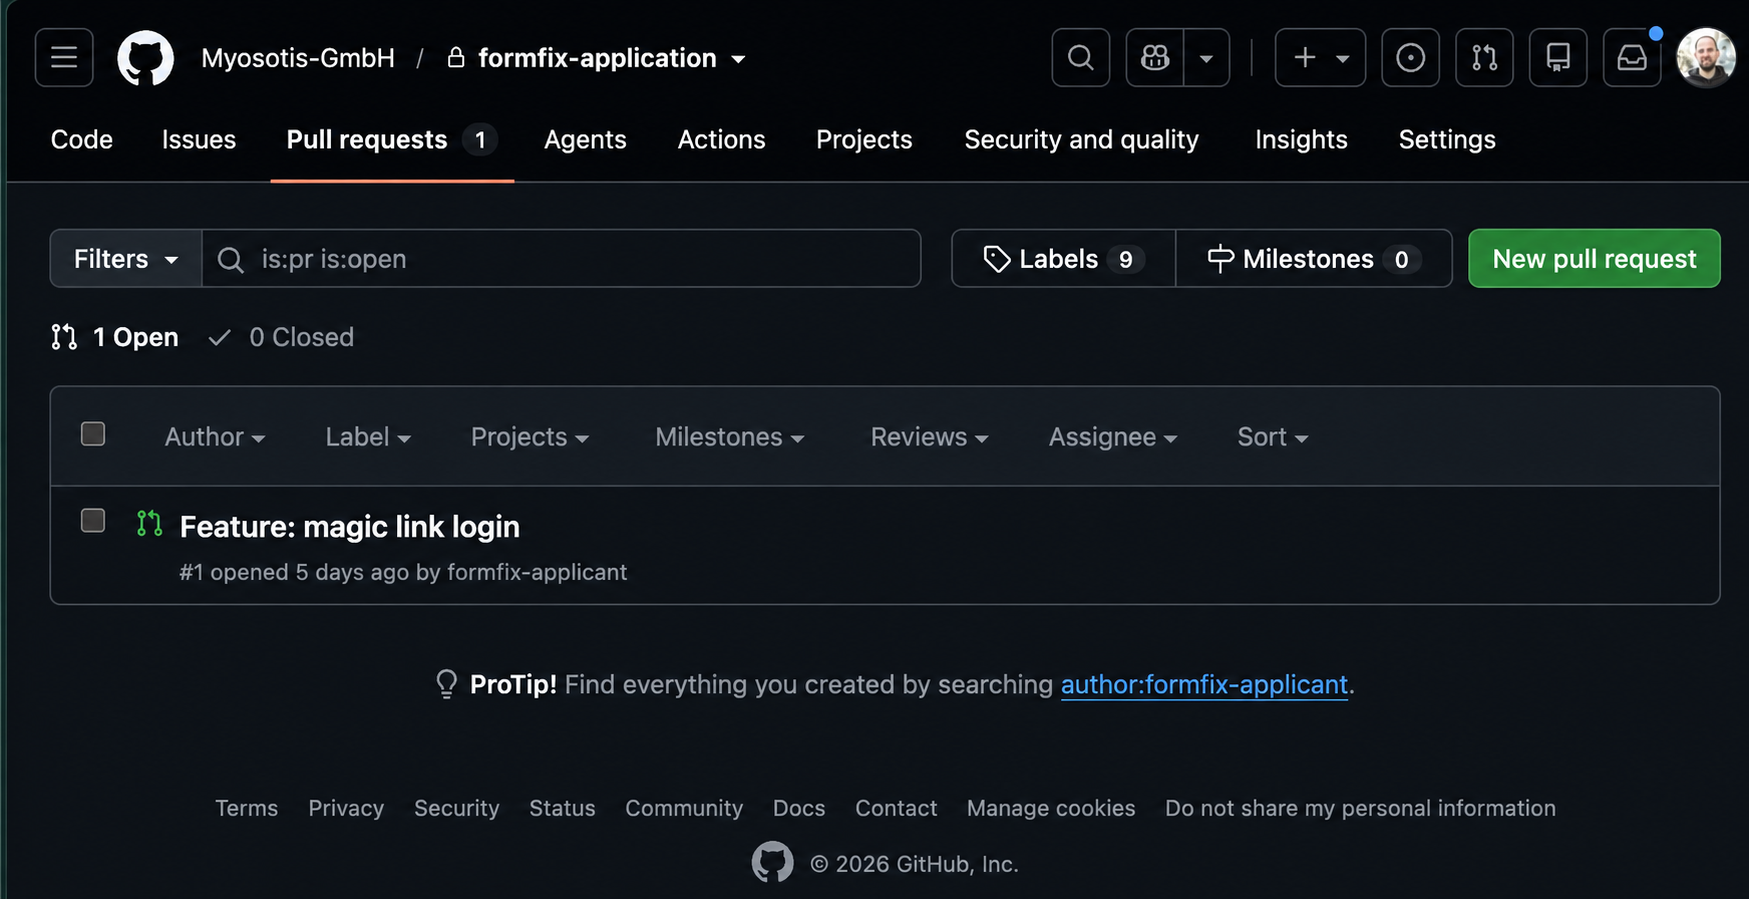Image resolution: width=1749 pixels, height=899 pixels.
Task: Click formfix-applicant author link in PR row
Action: (x=537, y=572)
